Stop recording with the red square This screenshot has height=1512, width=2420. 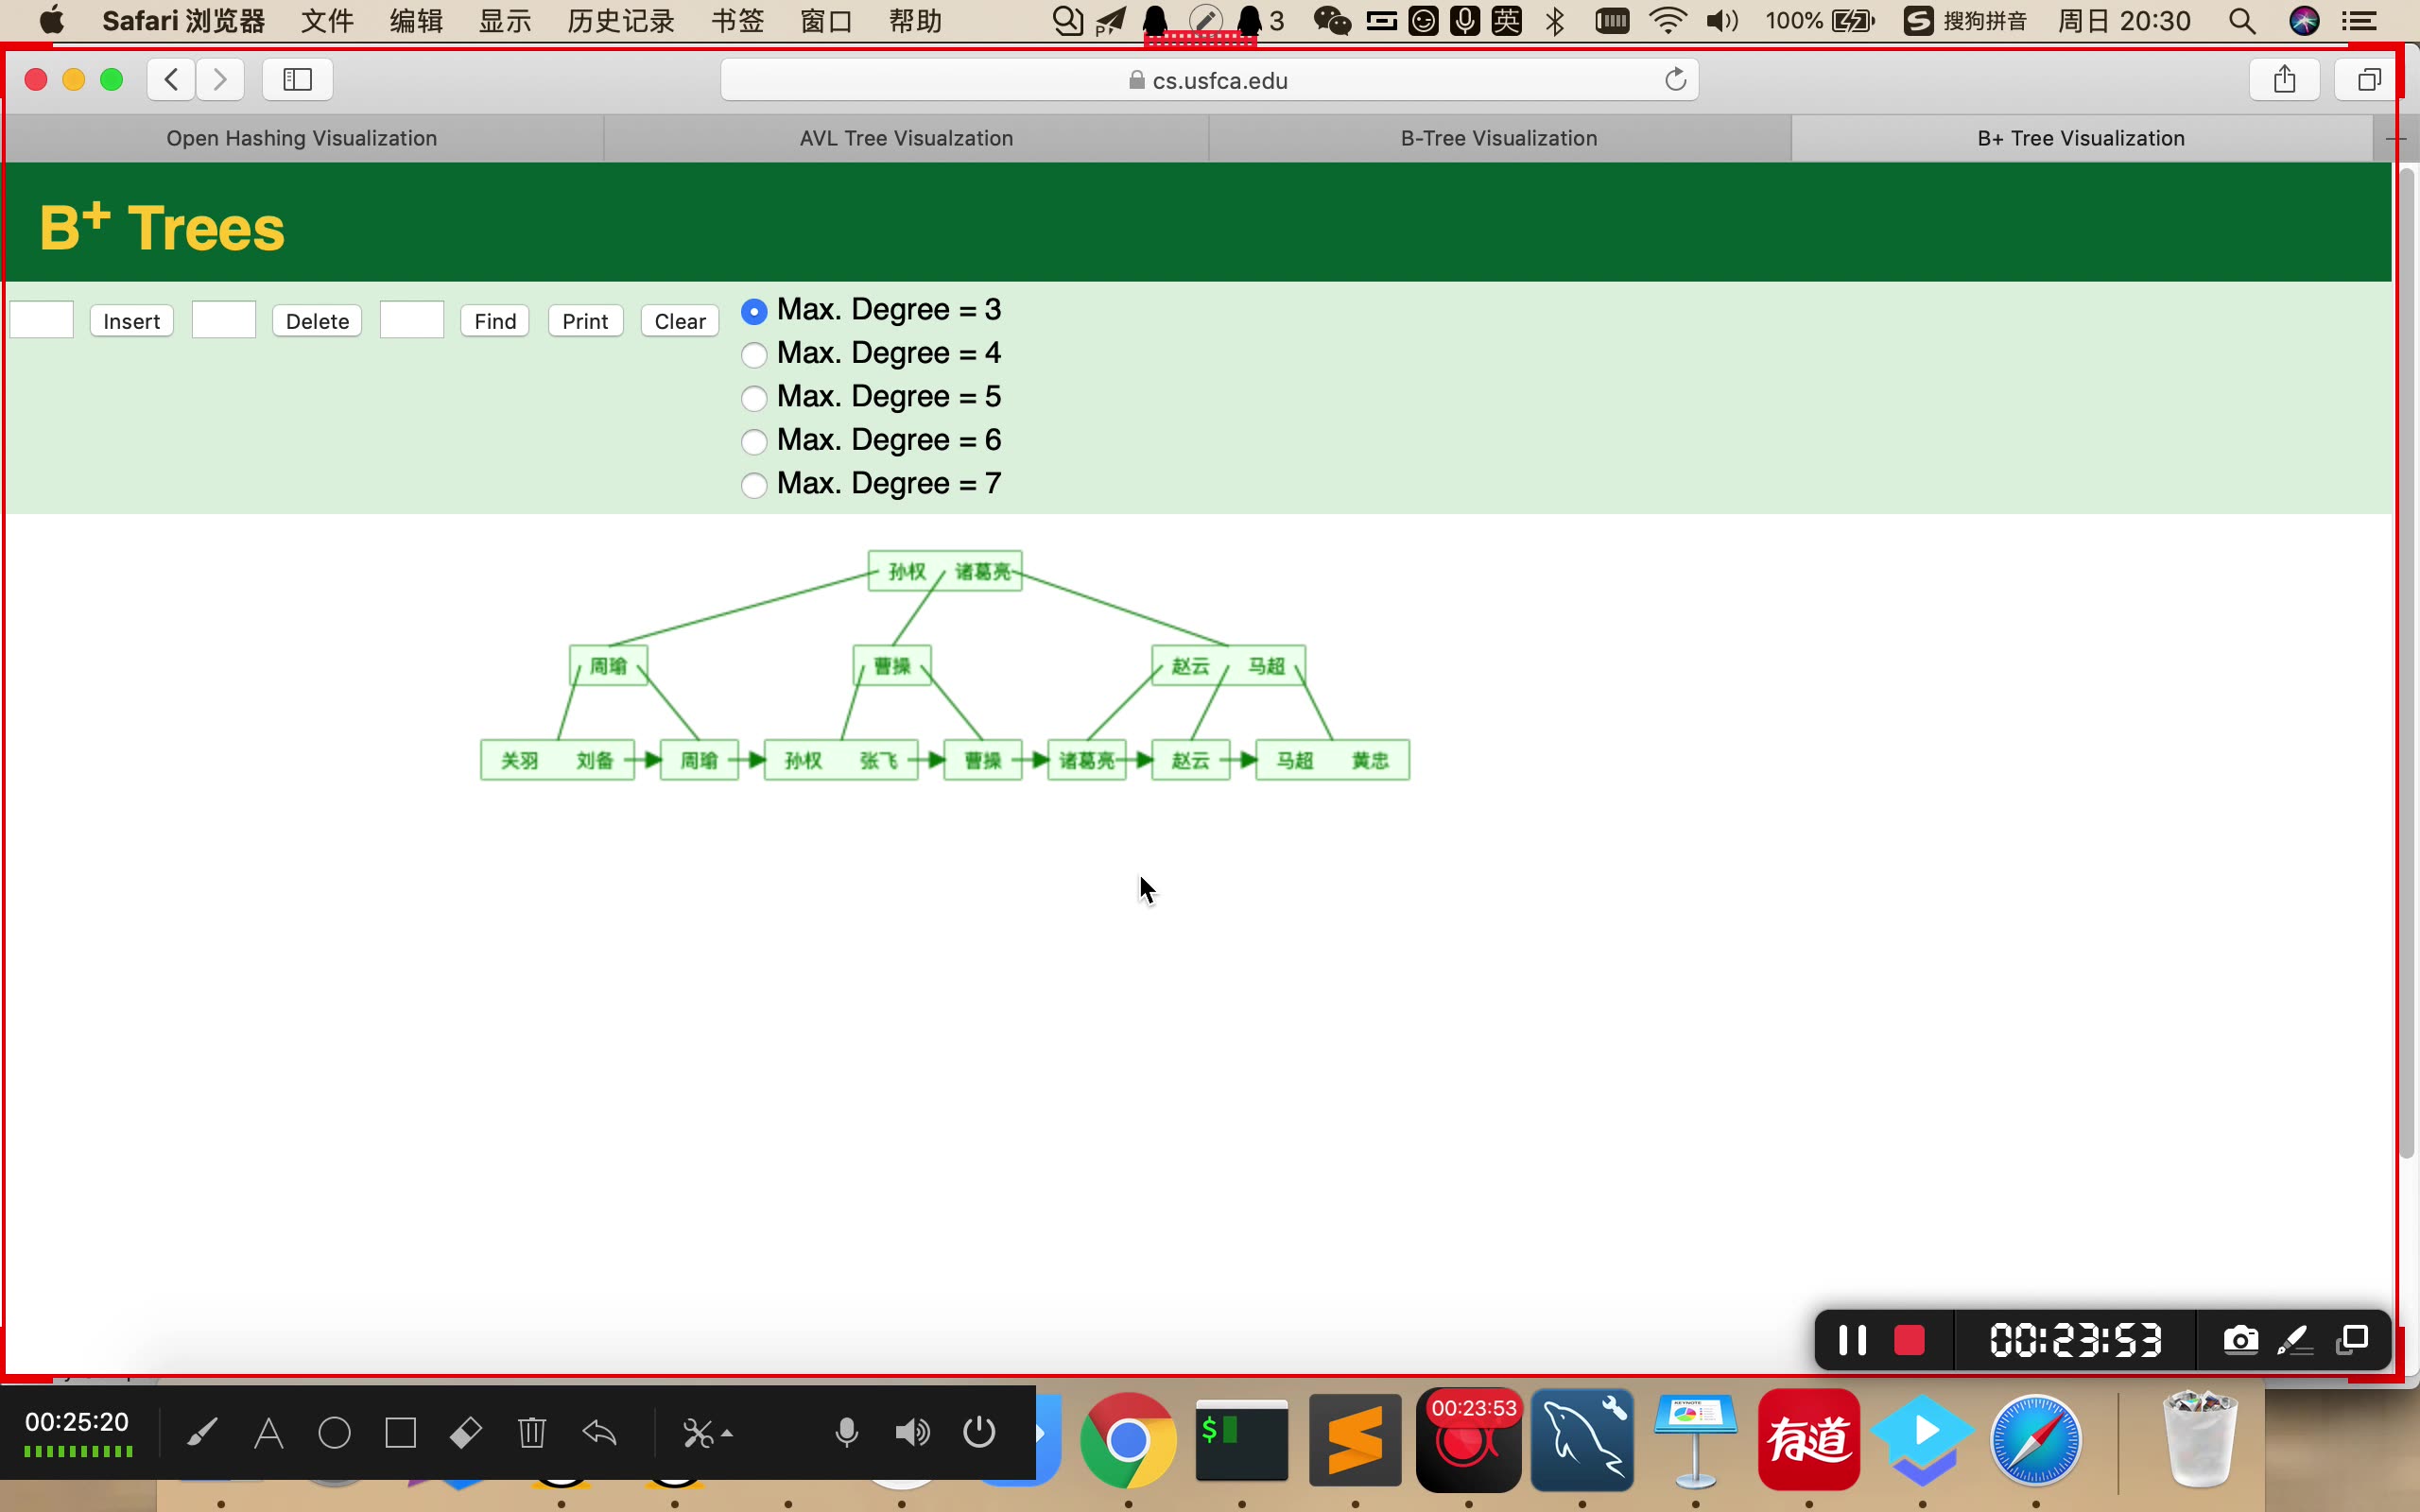1909,1340
